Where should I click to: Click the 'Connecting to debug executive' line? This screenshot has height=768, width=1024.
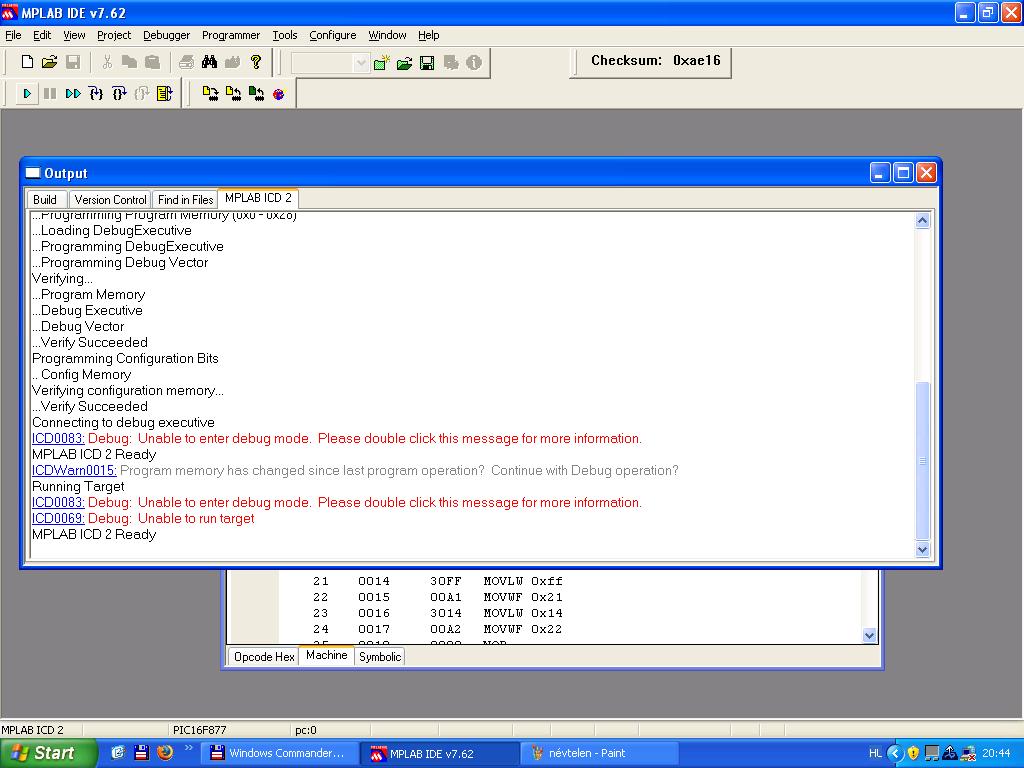click(123, 423)
